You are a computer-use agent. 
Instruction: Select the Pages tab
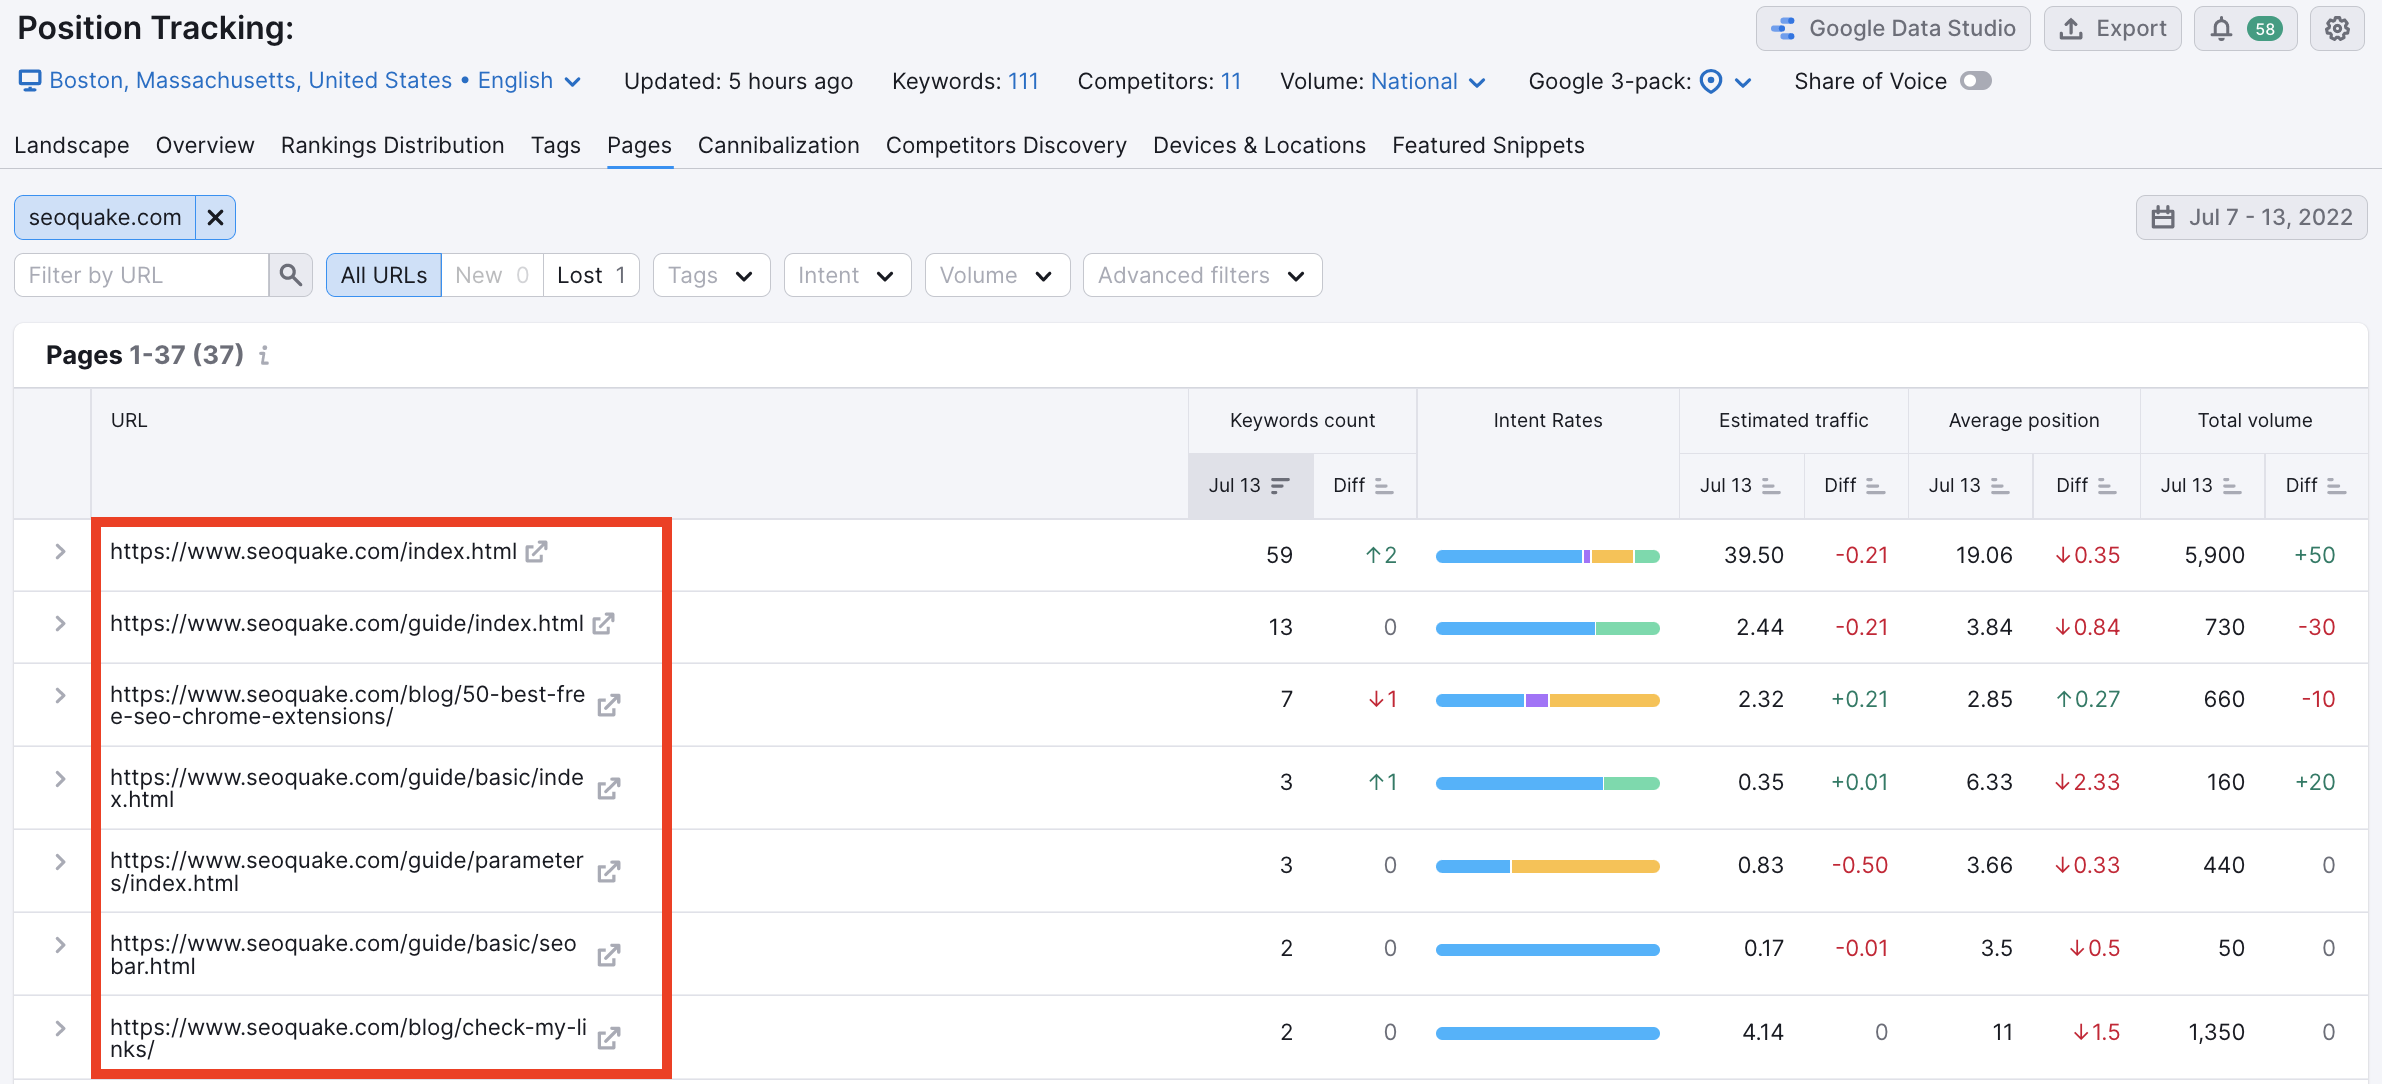point(639,146)
